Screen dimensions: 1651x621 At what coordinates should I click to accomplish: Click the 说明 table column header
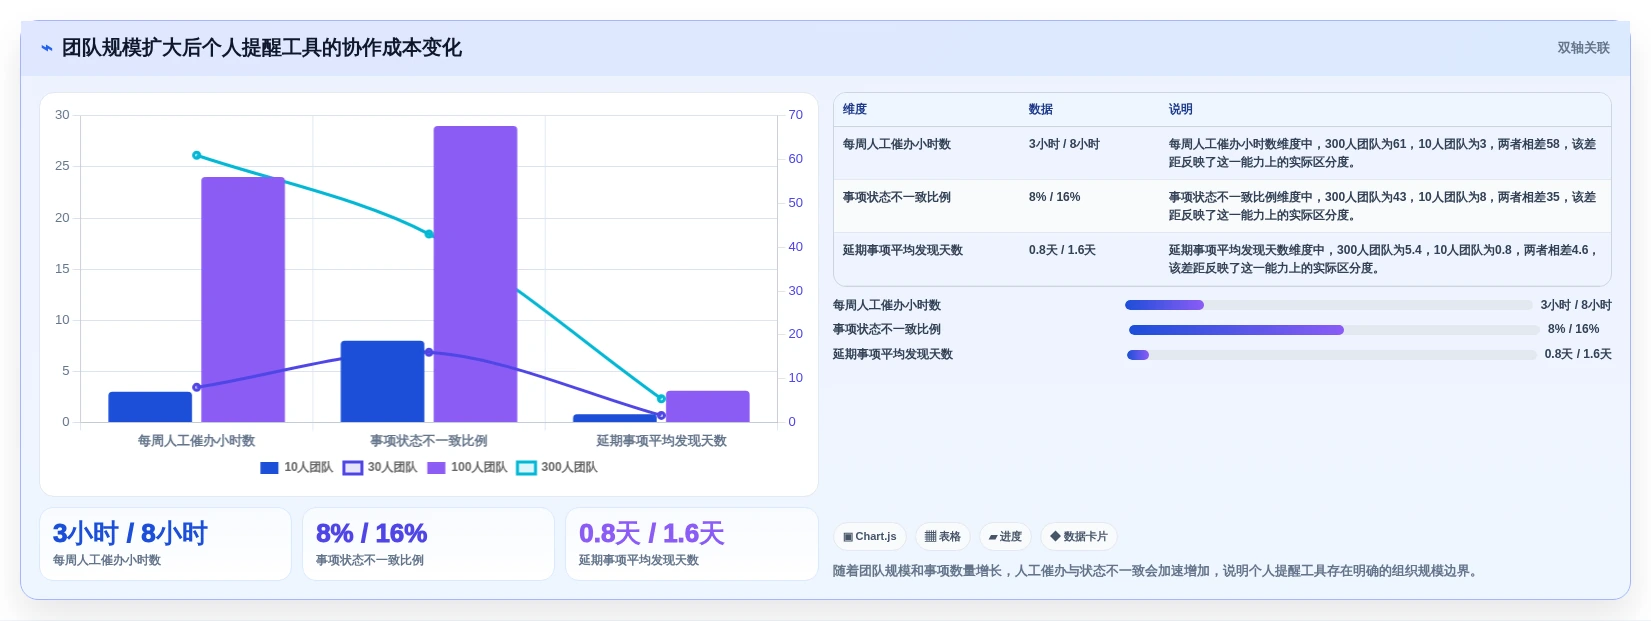click(1181, 109)
